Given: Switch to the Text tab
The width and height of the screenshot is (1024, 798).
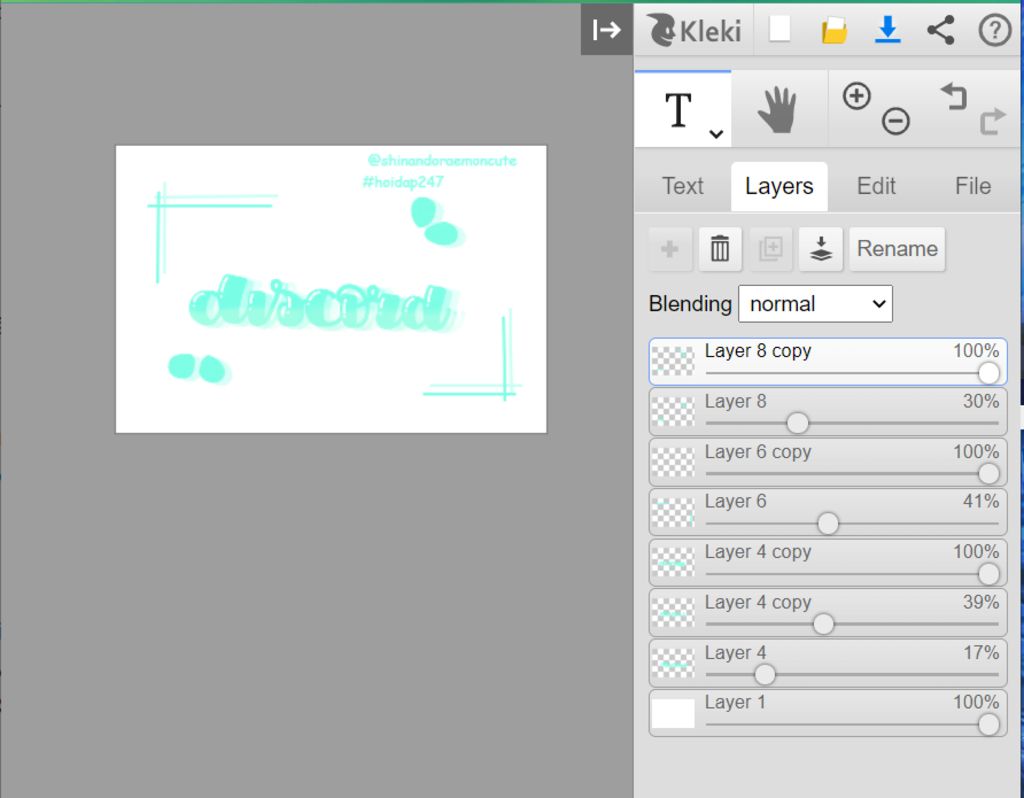Looking at the screenshot, I should [x=682, y=186].
